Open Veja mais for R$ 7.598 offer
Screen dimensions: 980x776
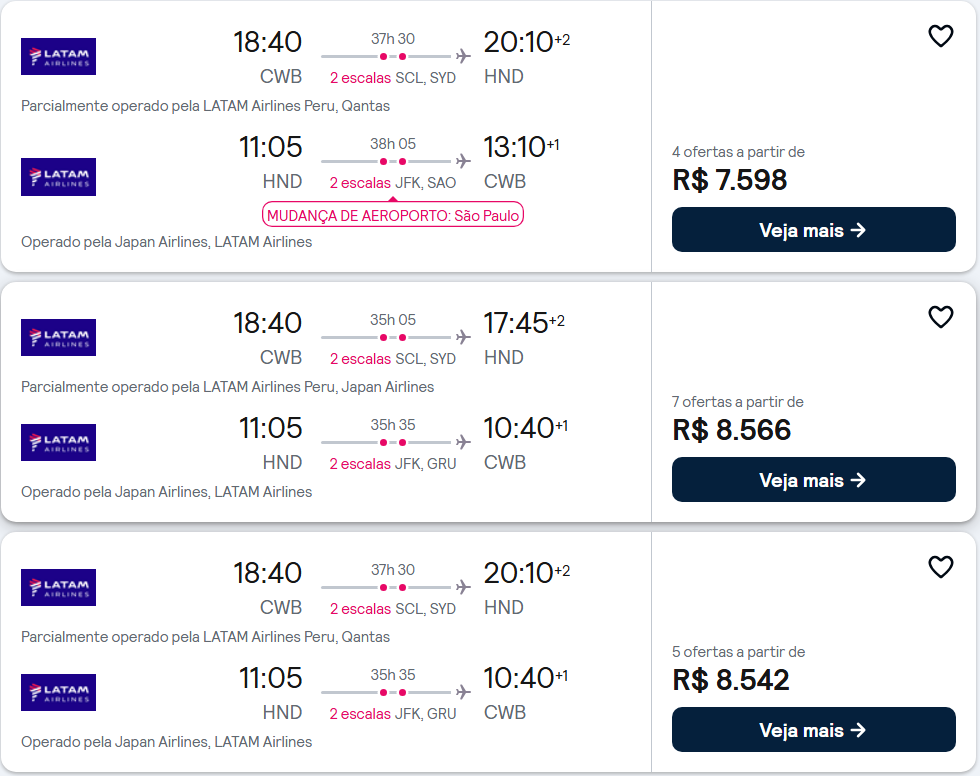coord(813,230)
